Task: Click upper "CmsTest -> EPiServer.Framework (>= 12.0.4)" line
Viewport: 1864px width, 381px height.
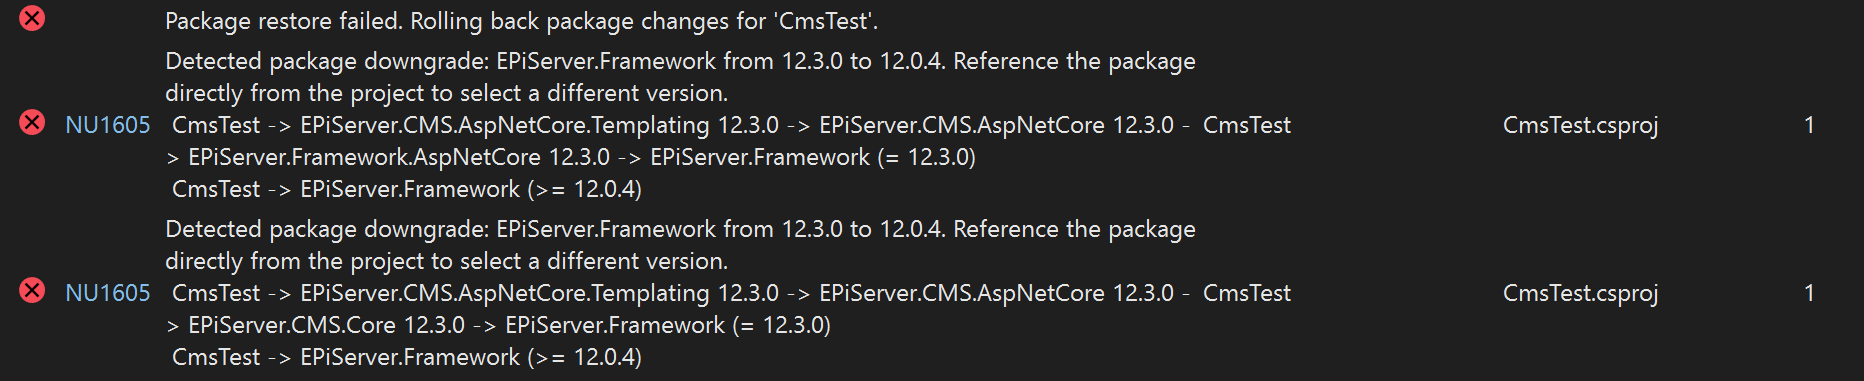Action: point(407,189)
